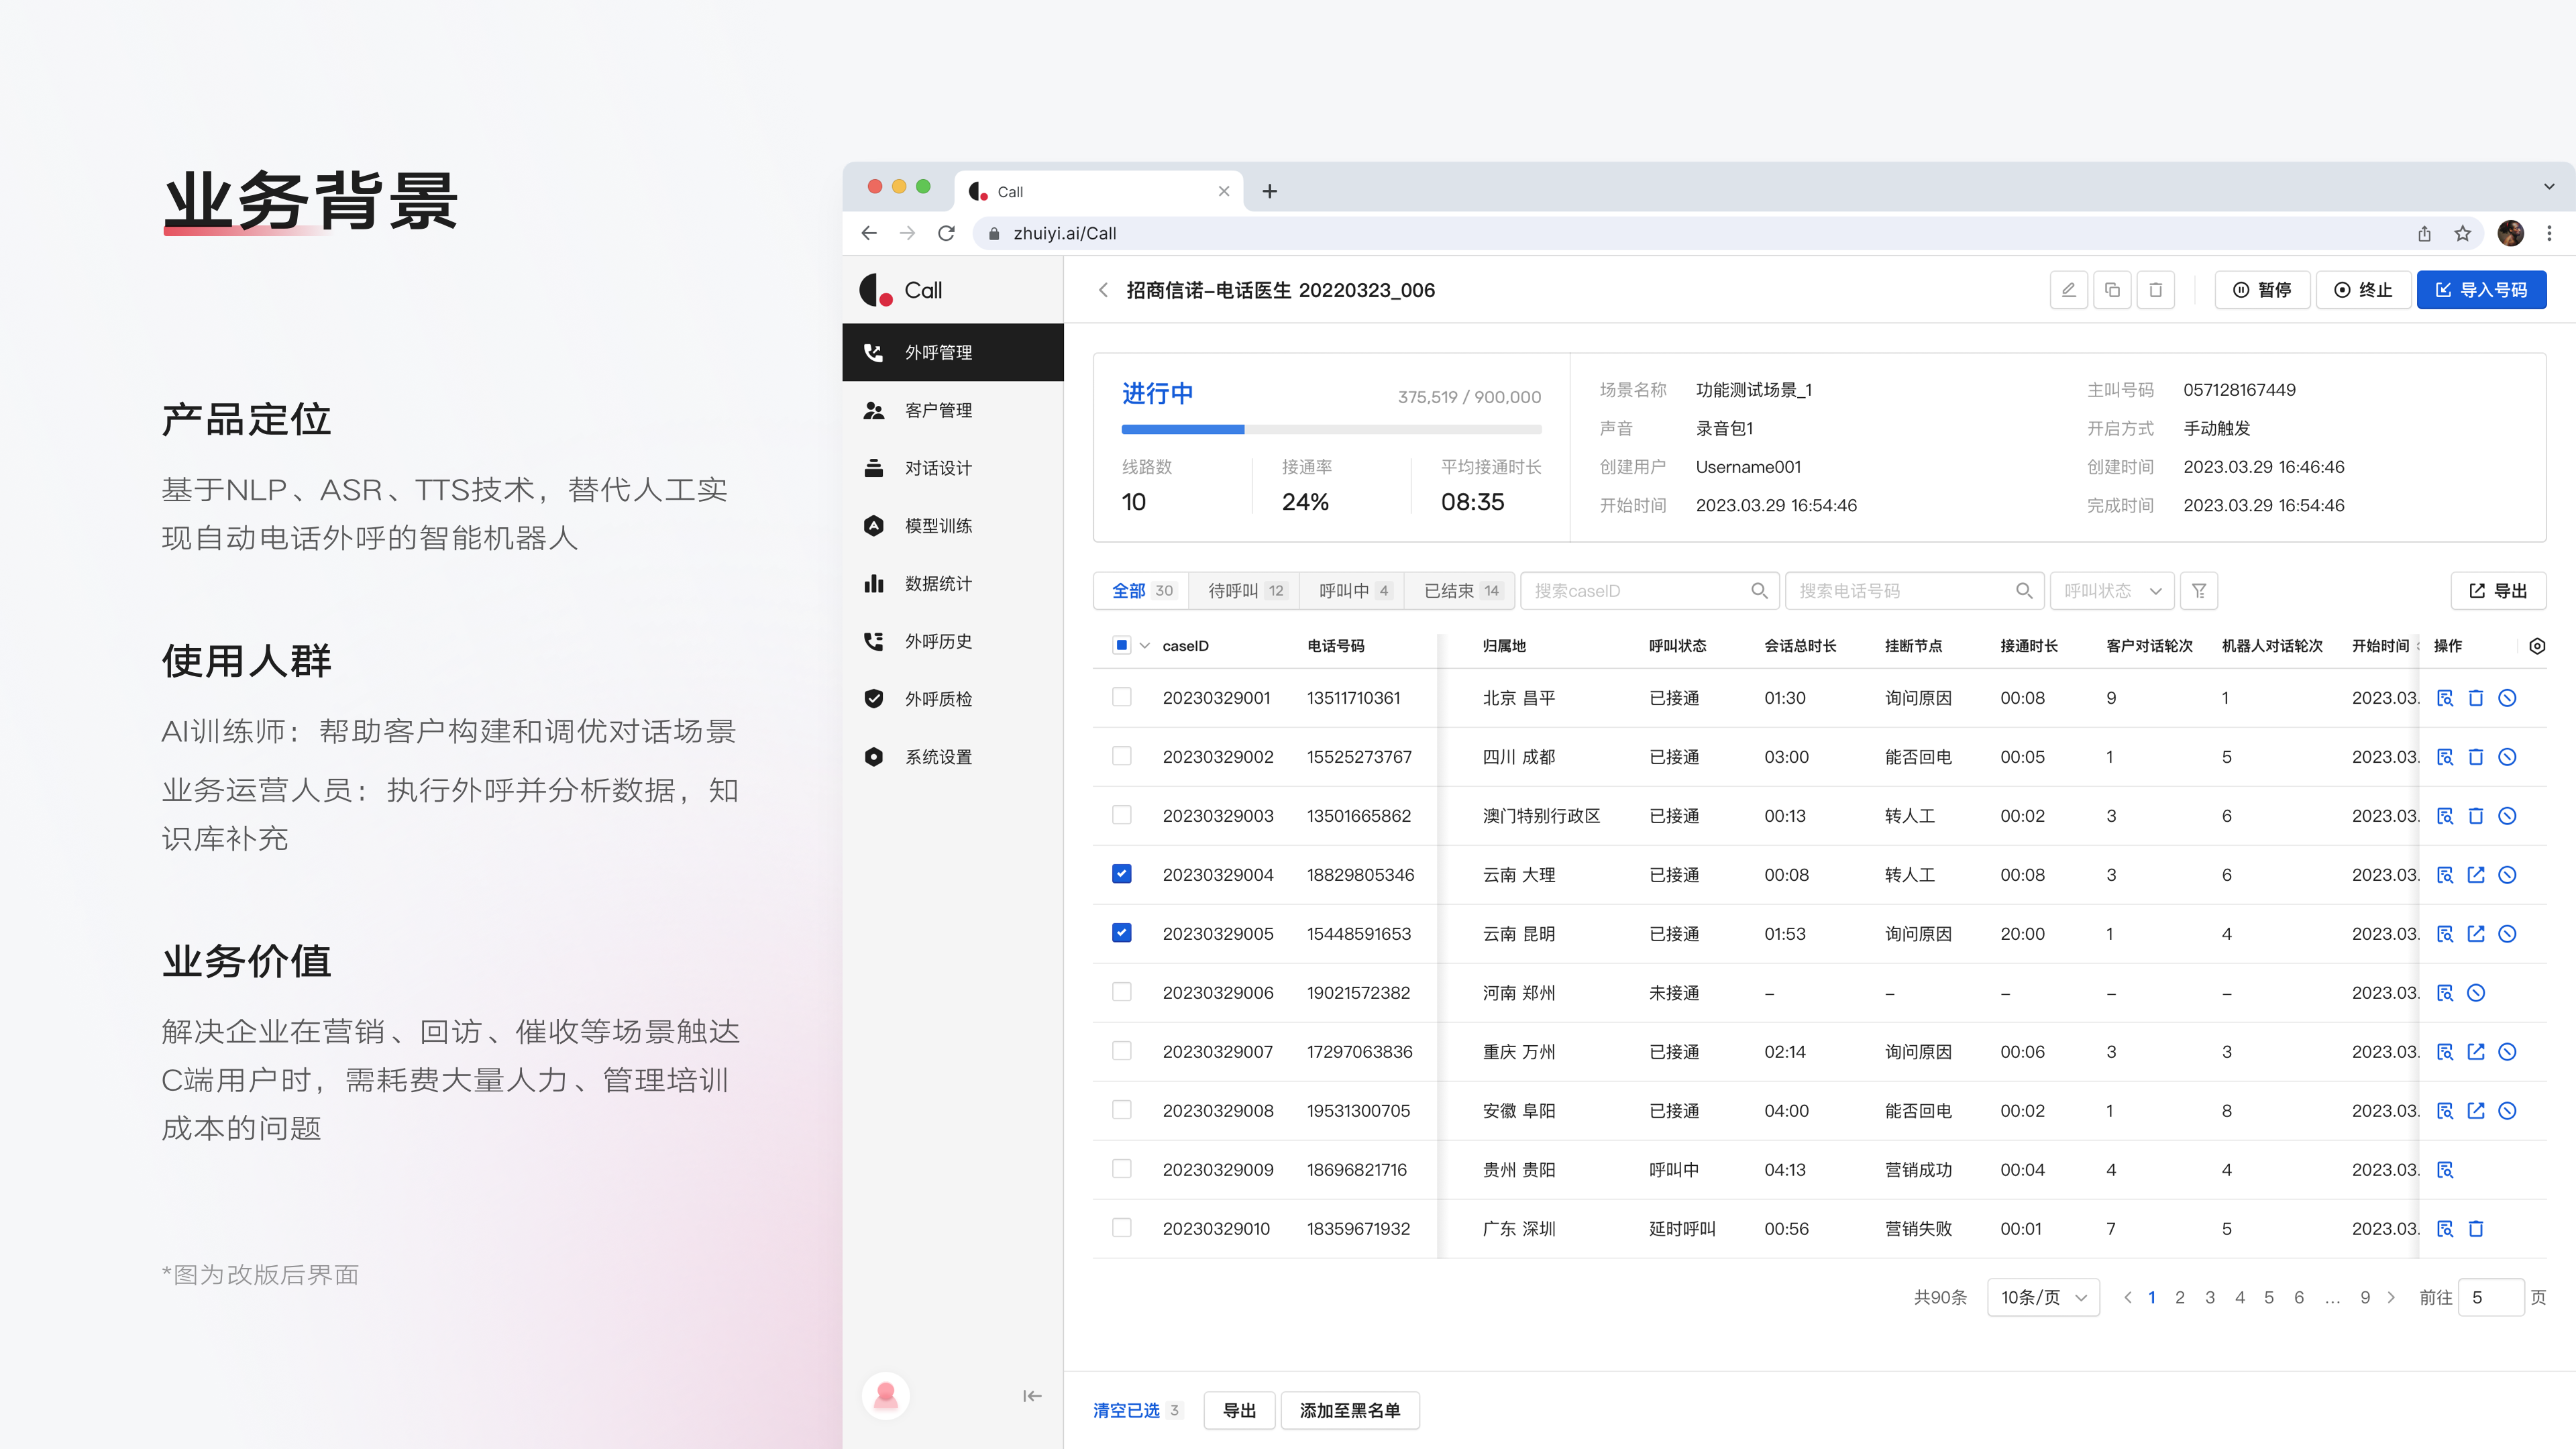
Task: Switch to the 已结束 tab
Action: (x=1460, y=591)
